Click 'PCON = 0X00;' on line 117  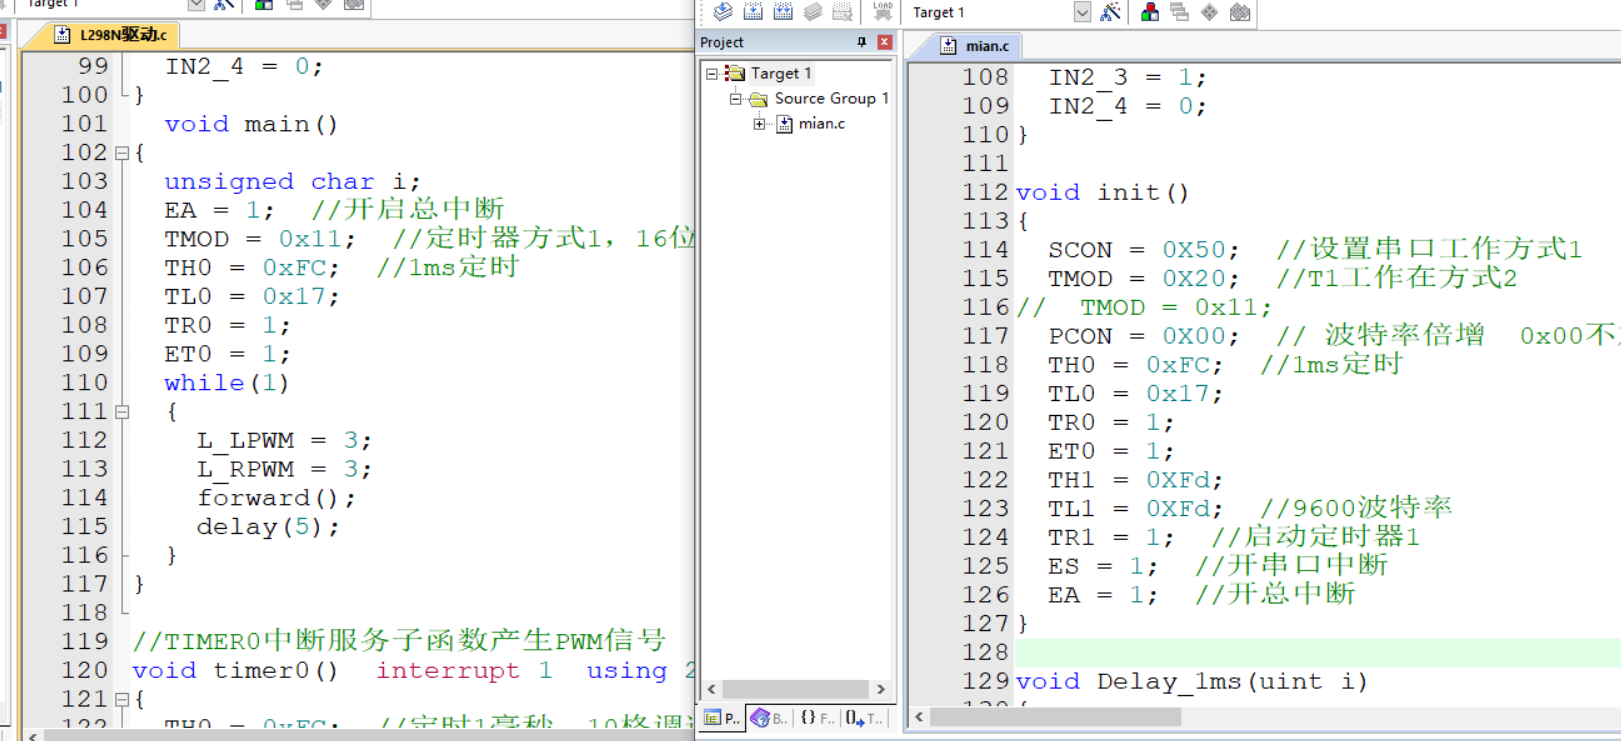pos(1143,337)
